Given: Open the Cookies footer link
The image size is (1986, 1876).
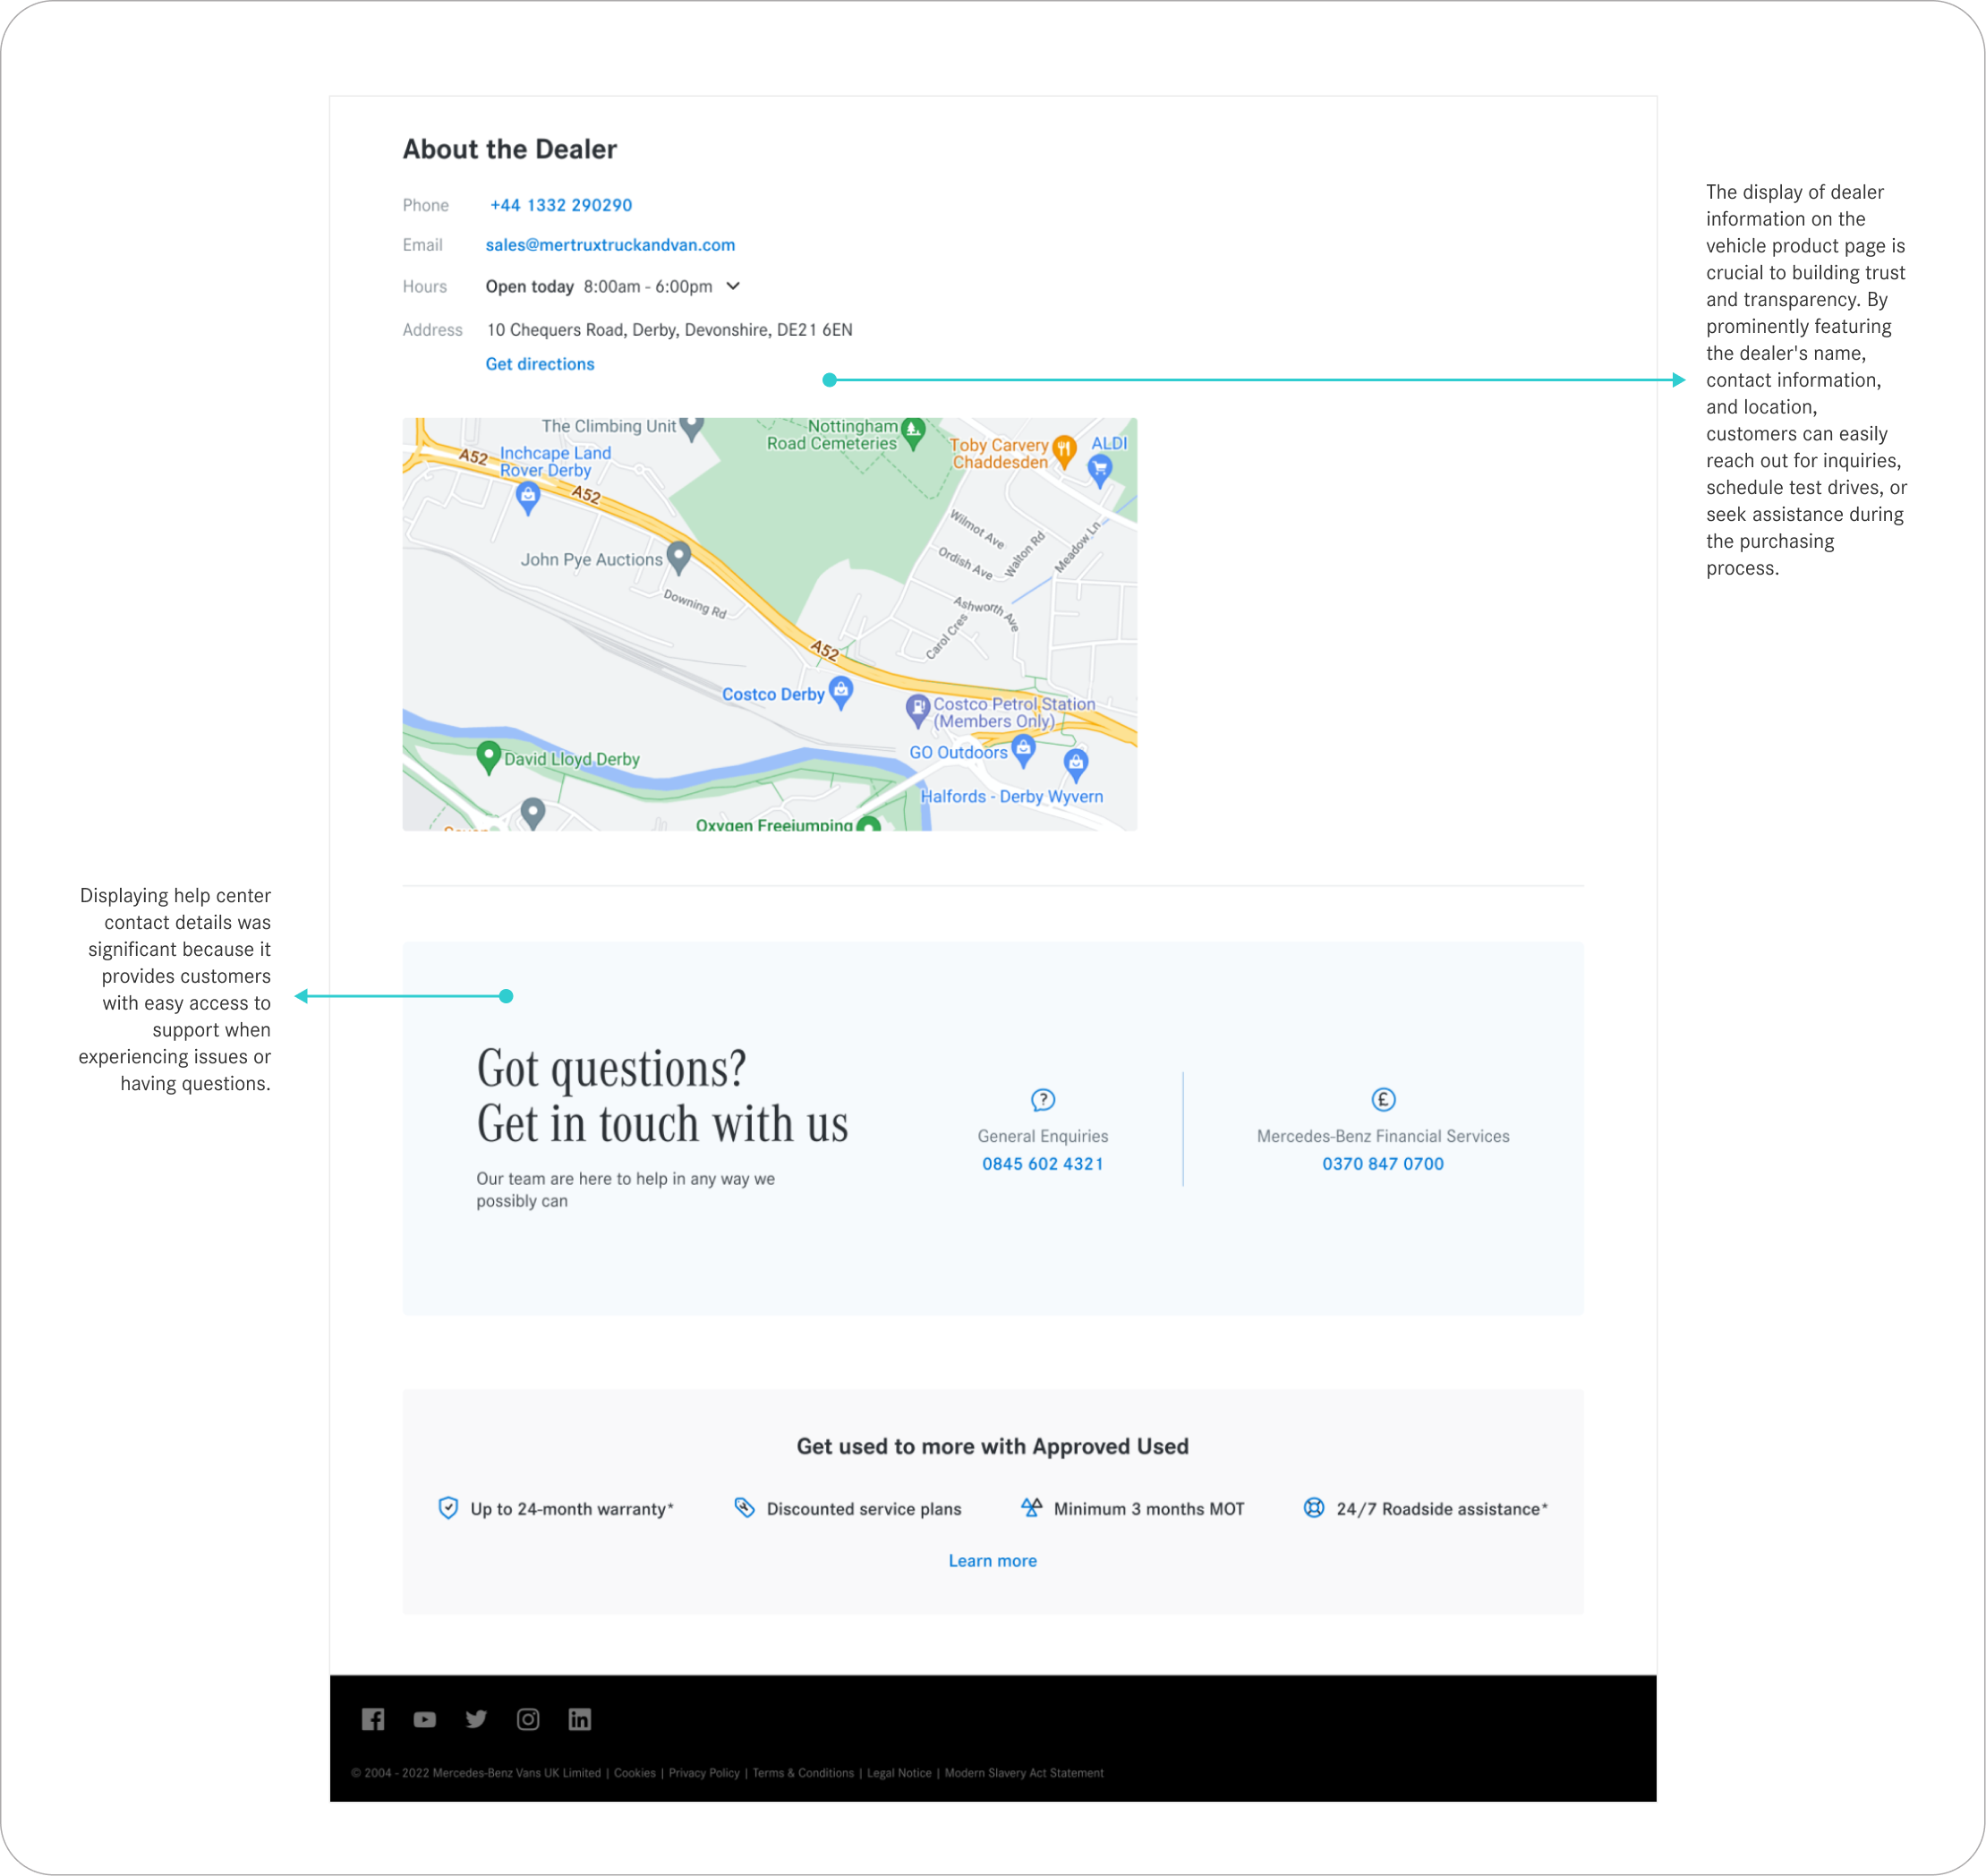Looking at the screenshot, I should (635, 1773).
